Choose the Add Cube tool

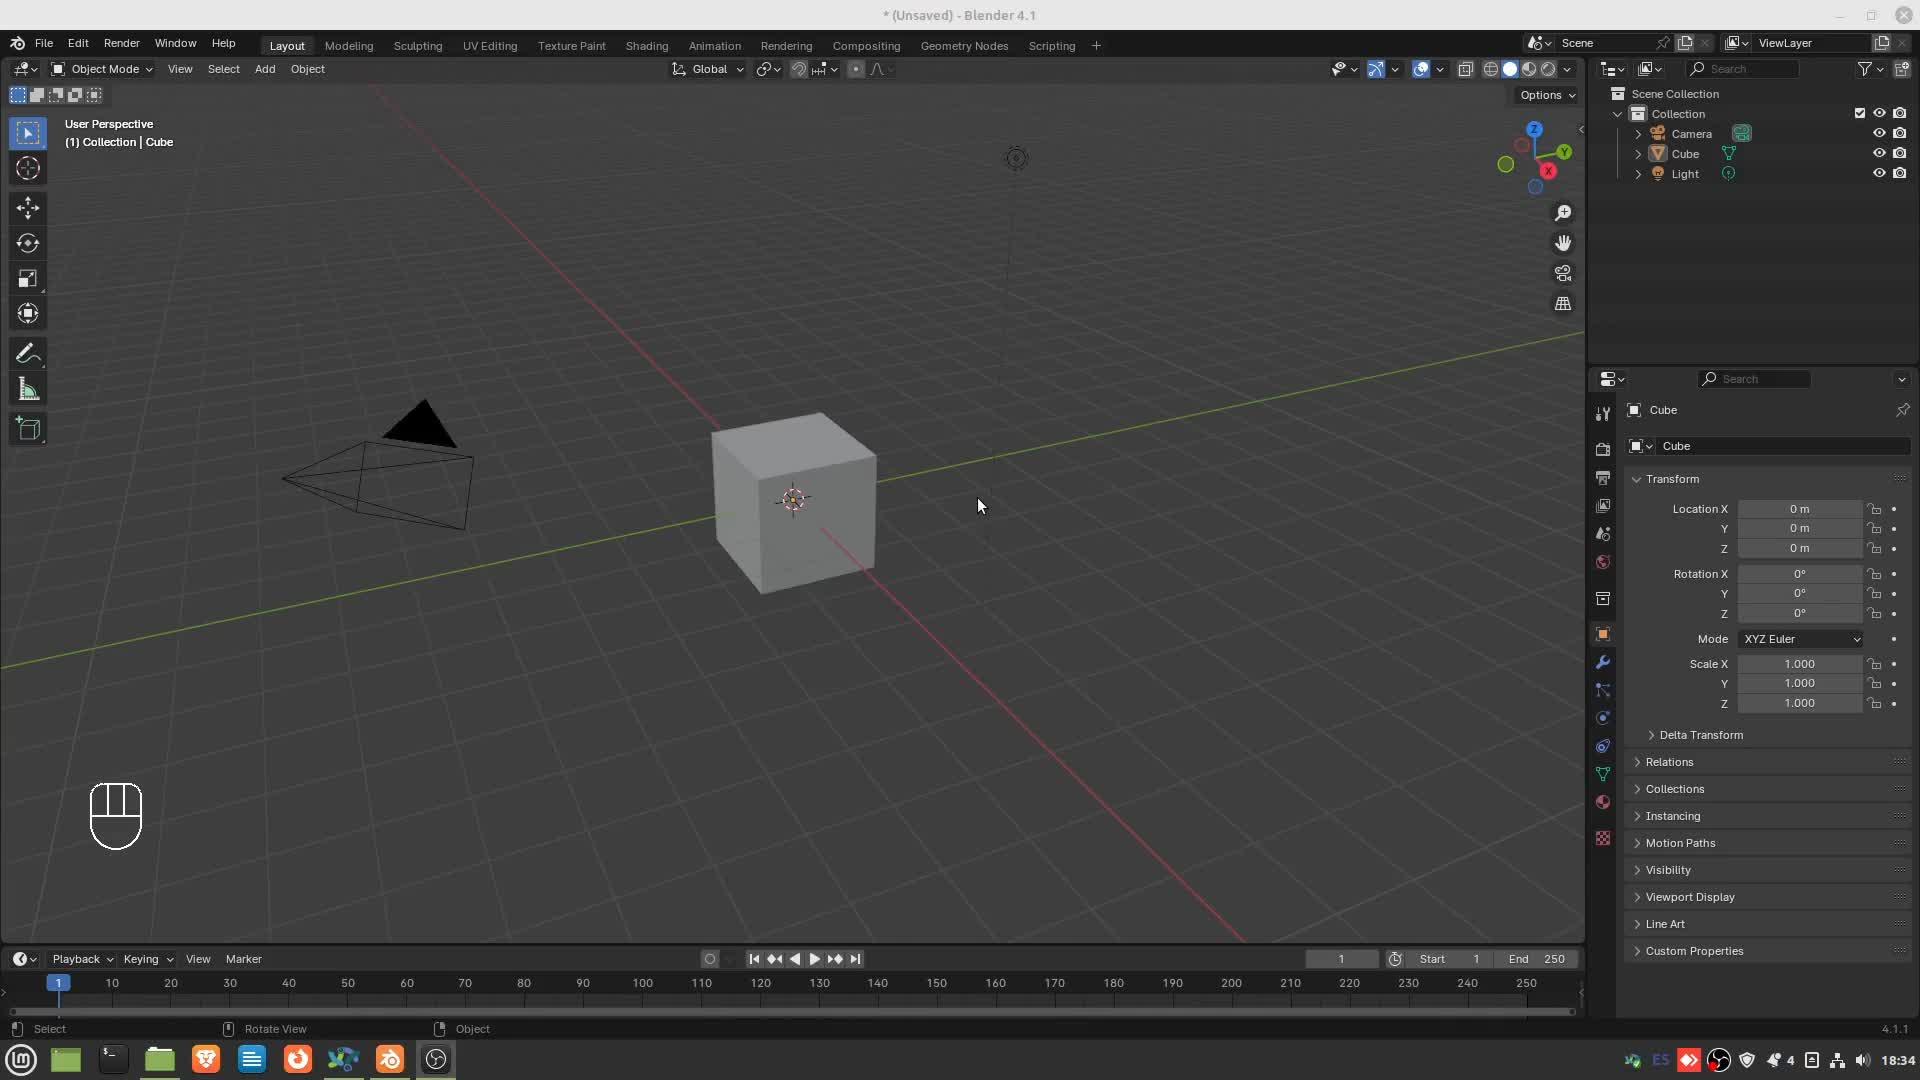[x=28, y=430]
